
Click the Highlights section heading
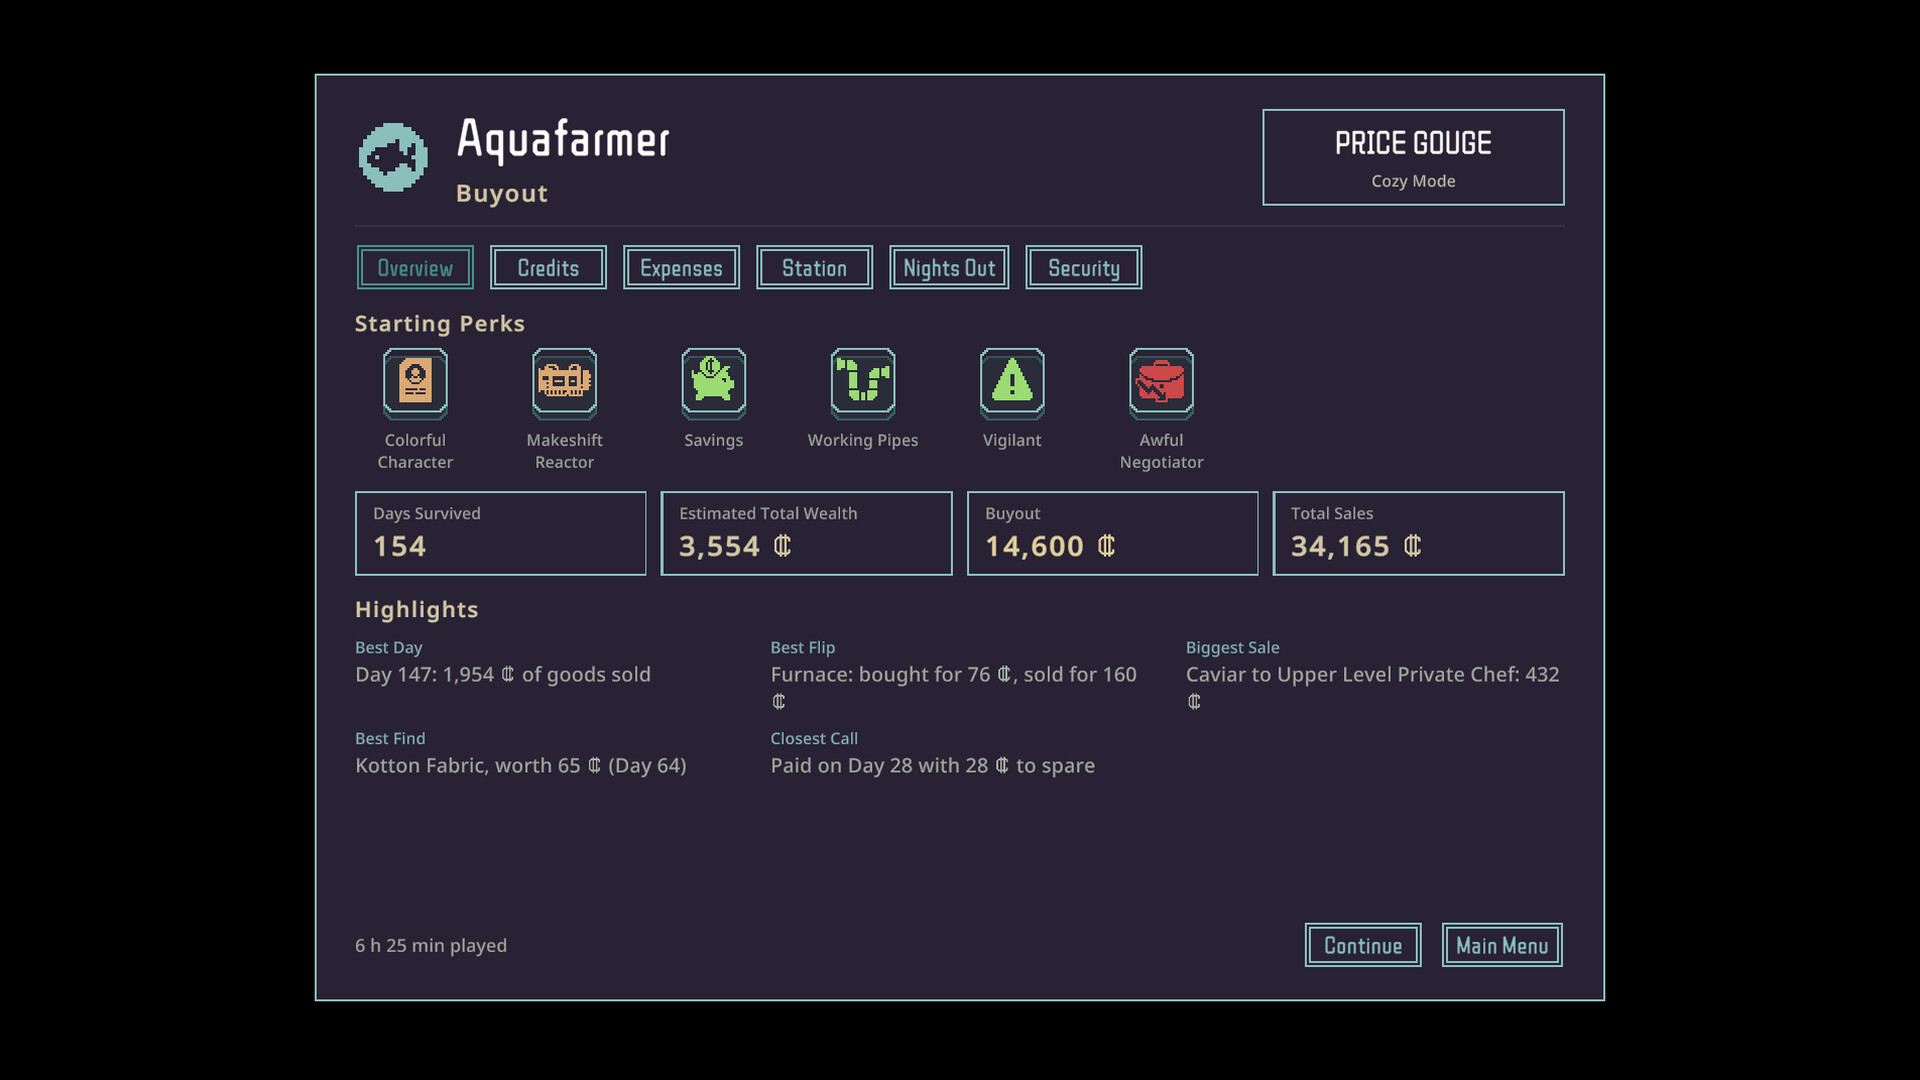coord(417,610)
